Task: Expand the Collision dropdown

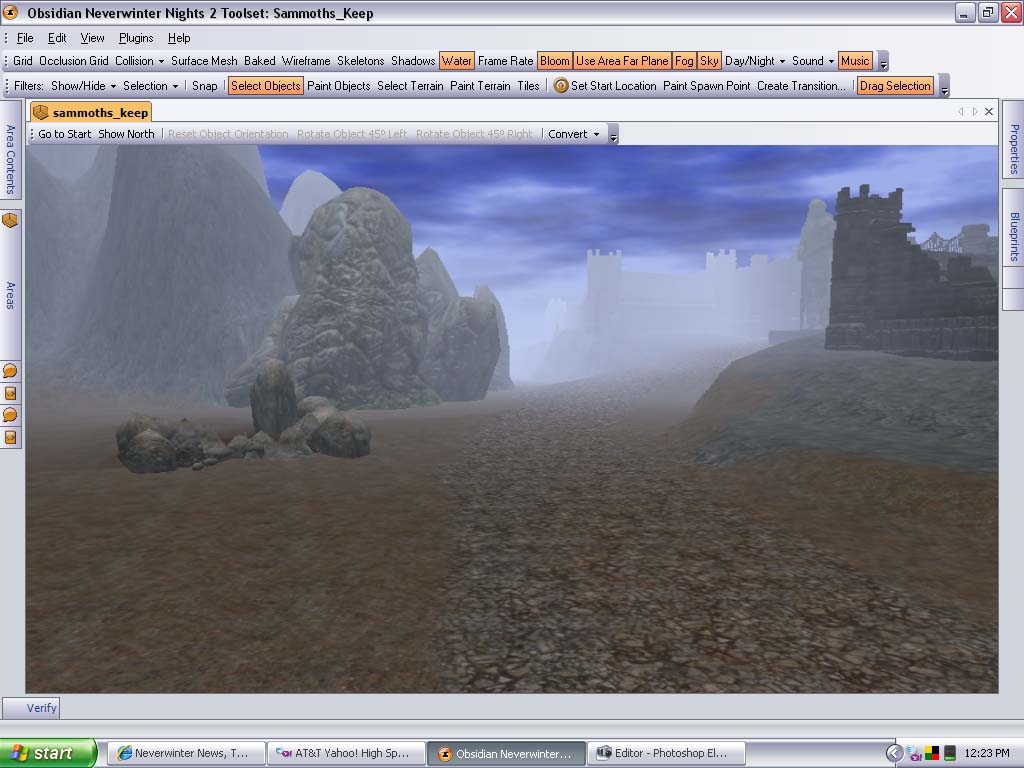Action: pos(140,61)
